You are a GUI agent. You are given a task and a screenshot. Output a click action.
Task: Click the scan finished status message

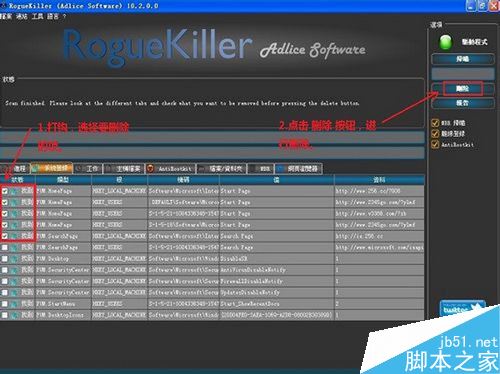click(182, 103)
